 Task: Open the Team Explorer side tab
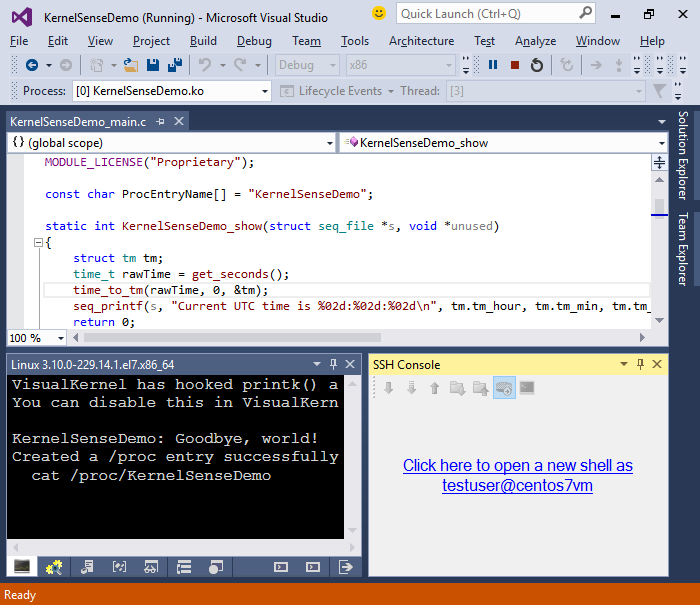pyautogui.click(x=683, y=249)
